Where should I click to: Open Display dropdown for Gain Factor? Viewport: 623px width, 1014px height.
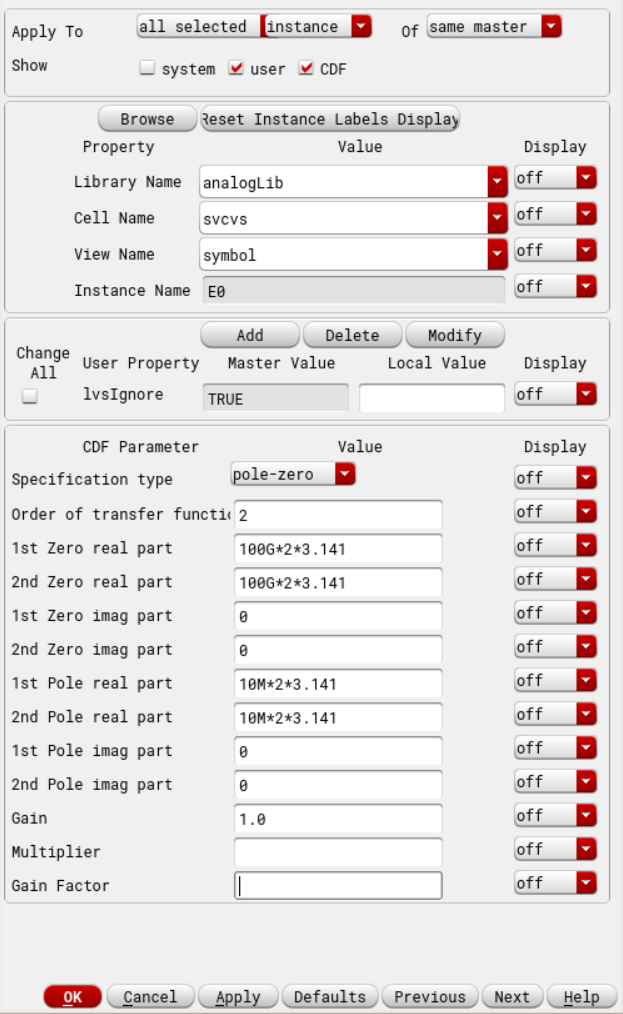click(x=555, y=883)
